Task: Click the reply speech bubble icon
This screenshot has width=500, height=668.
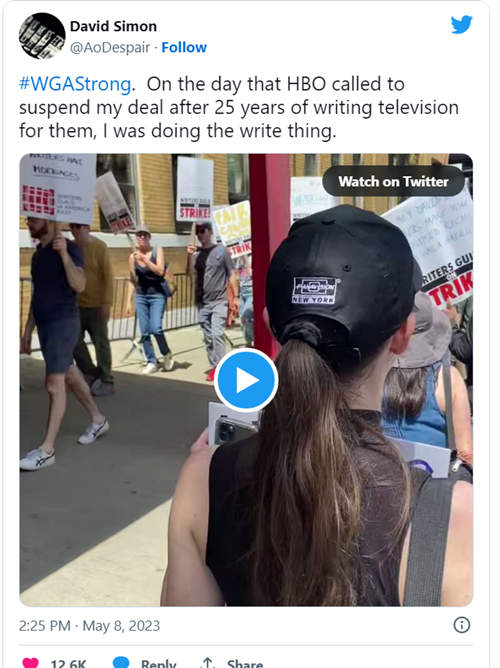Action: [x=121, y=662]
